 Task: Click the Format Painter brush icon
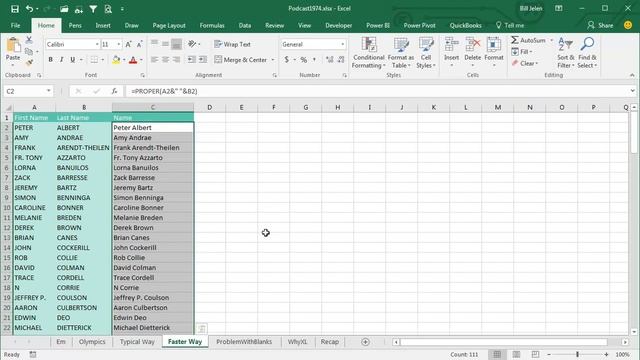tap(29, 63)
